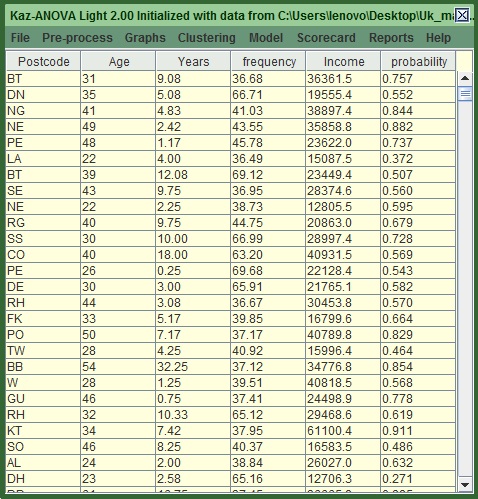This screenshot has width=478, height=499.
Task: Click the frequency cell 66.71
Action: [x=268, y=95]
